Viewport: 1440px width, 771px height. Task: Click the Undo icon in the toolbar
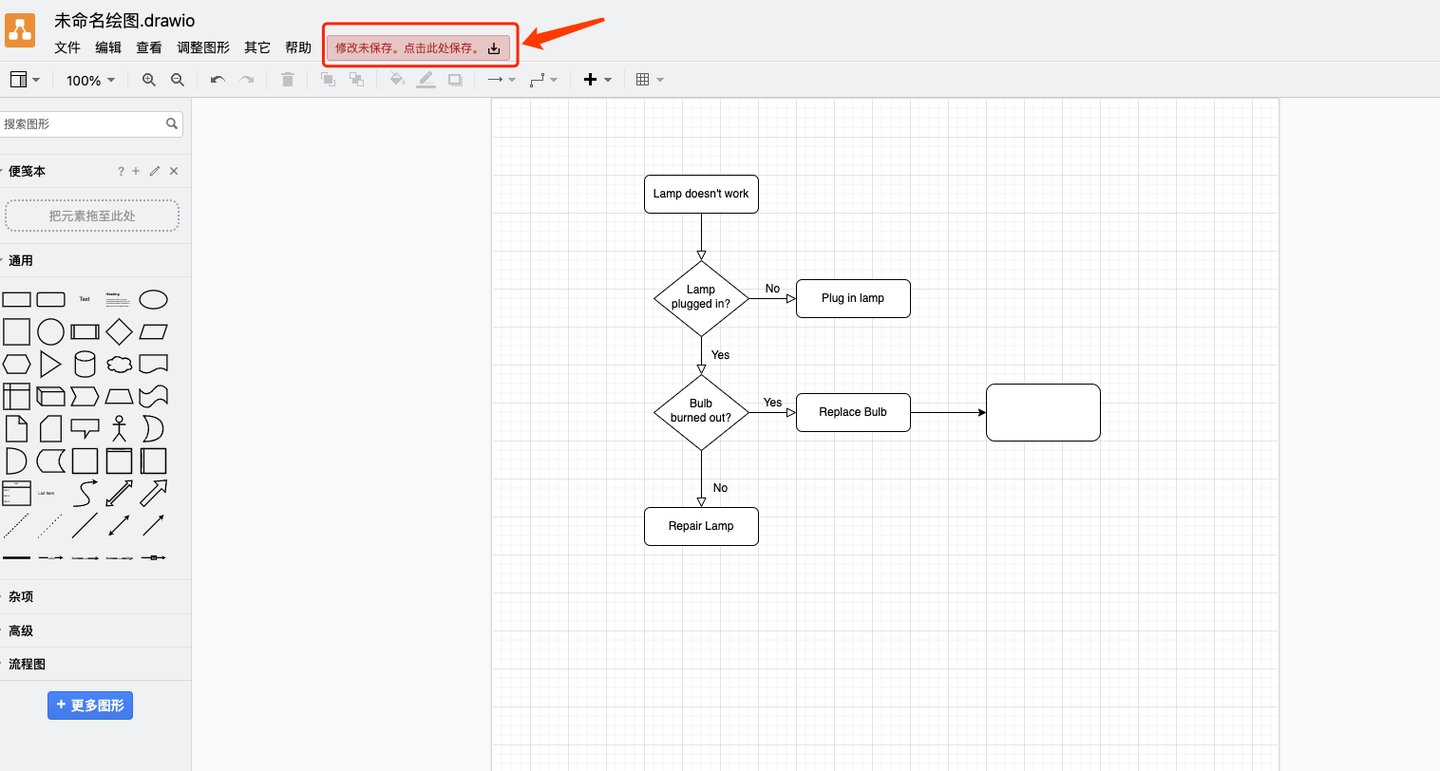[x=216, y=79]
